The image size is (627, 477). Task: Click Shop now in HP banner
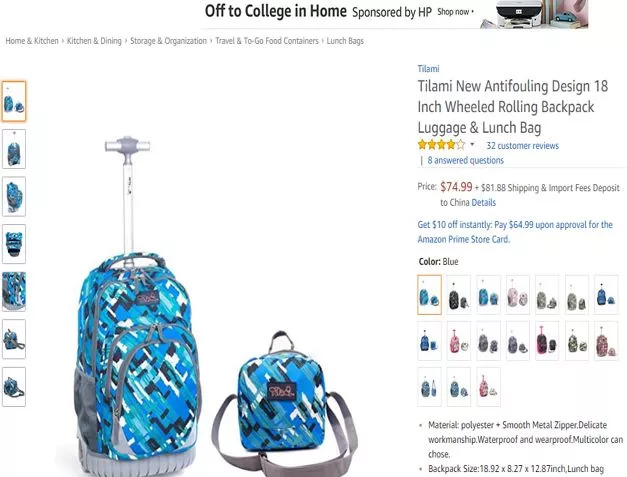click(x=453, y=12)
